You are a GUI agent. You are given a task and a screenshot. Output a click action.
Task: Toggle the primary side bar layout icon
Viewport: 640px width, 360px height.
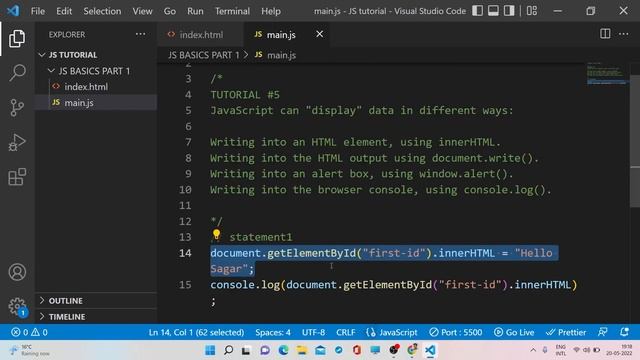tap(478, 11)
